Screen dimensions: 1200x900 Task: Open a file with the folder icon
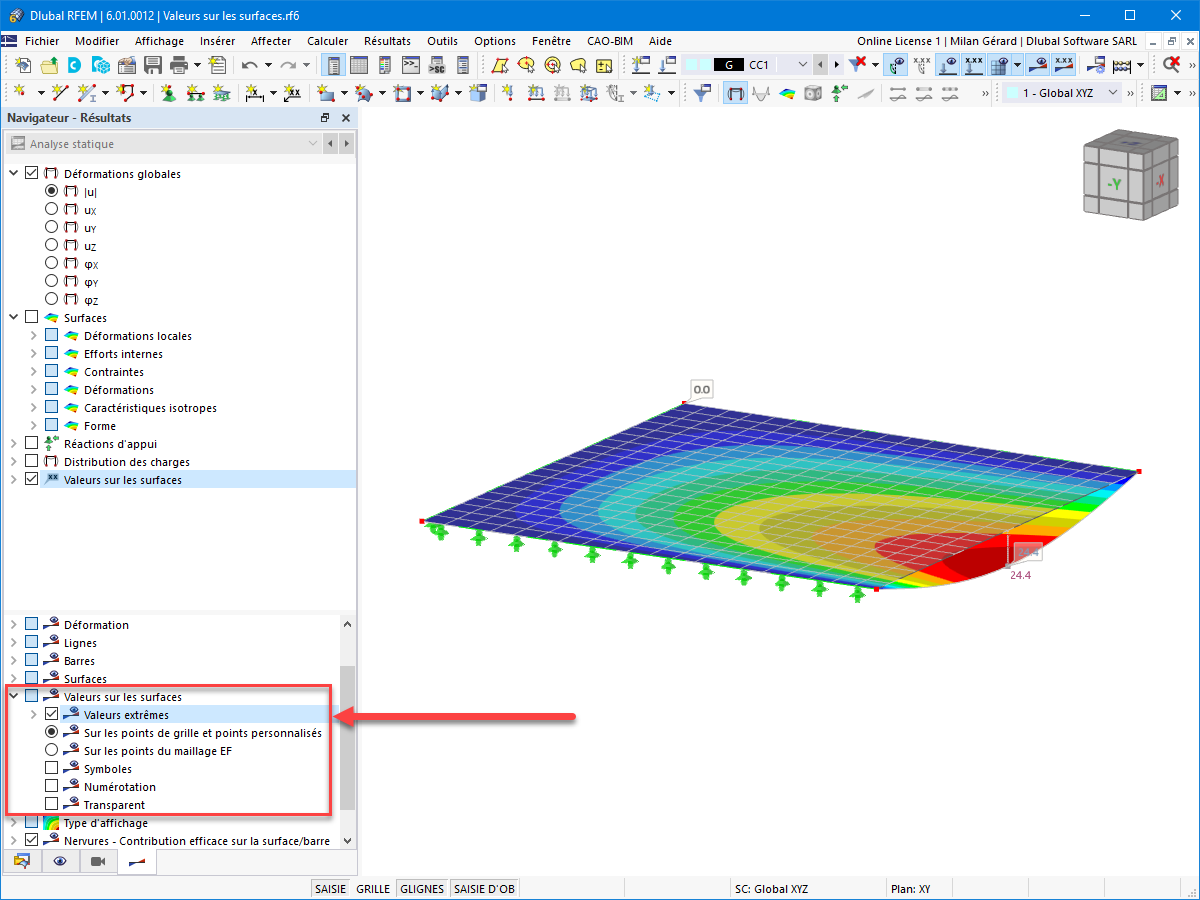49,65
